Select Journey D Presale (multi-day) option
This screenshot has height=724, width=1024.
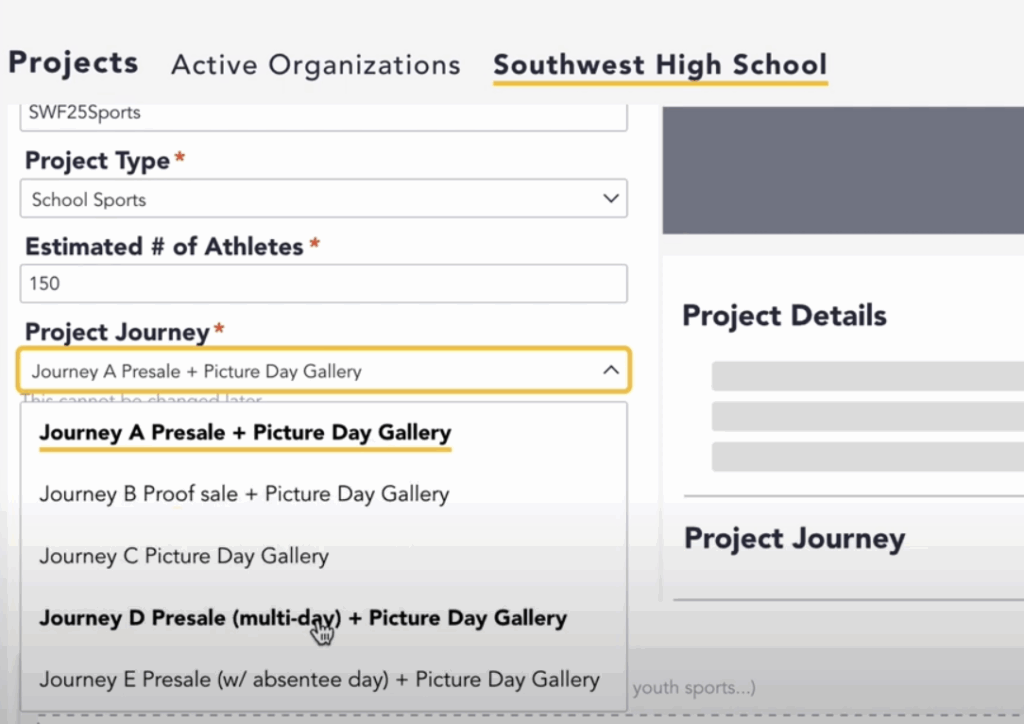[x=300, y=618]
